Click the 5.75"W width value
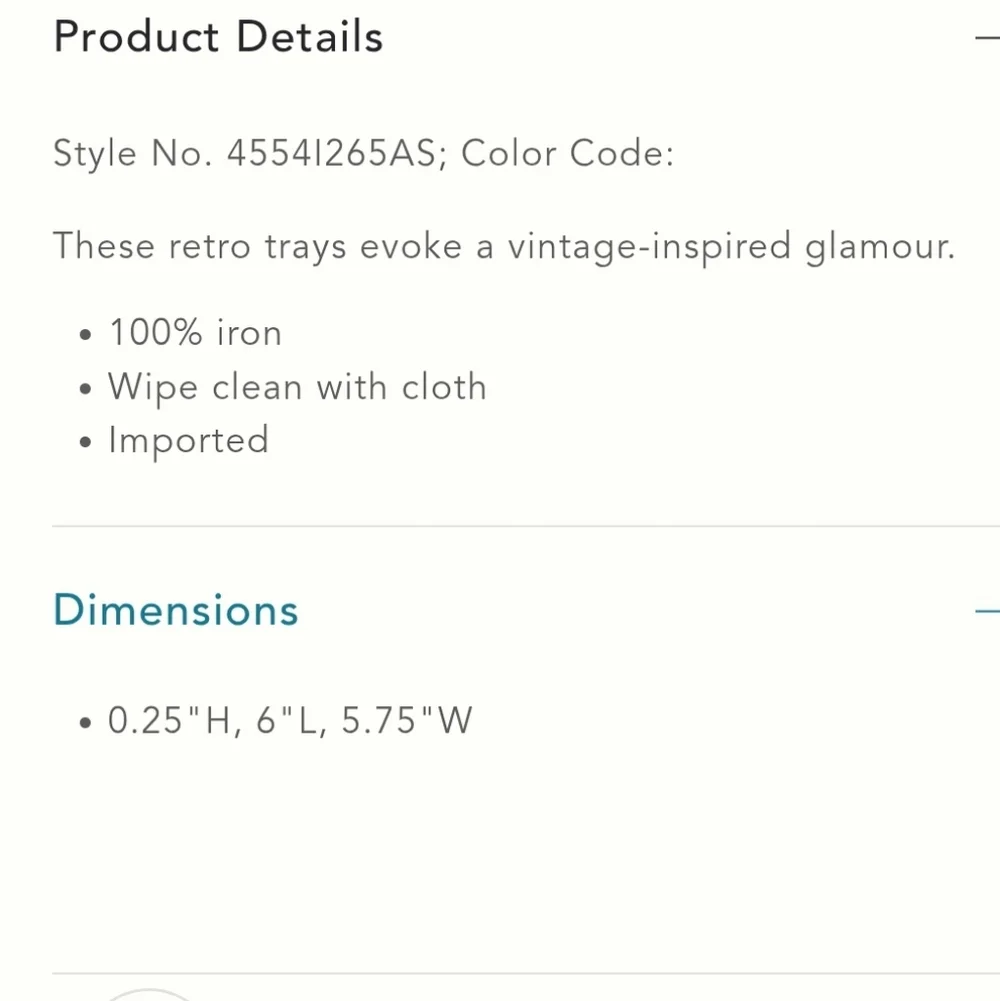This screenshot has width=1000, height=1001. 407,721
